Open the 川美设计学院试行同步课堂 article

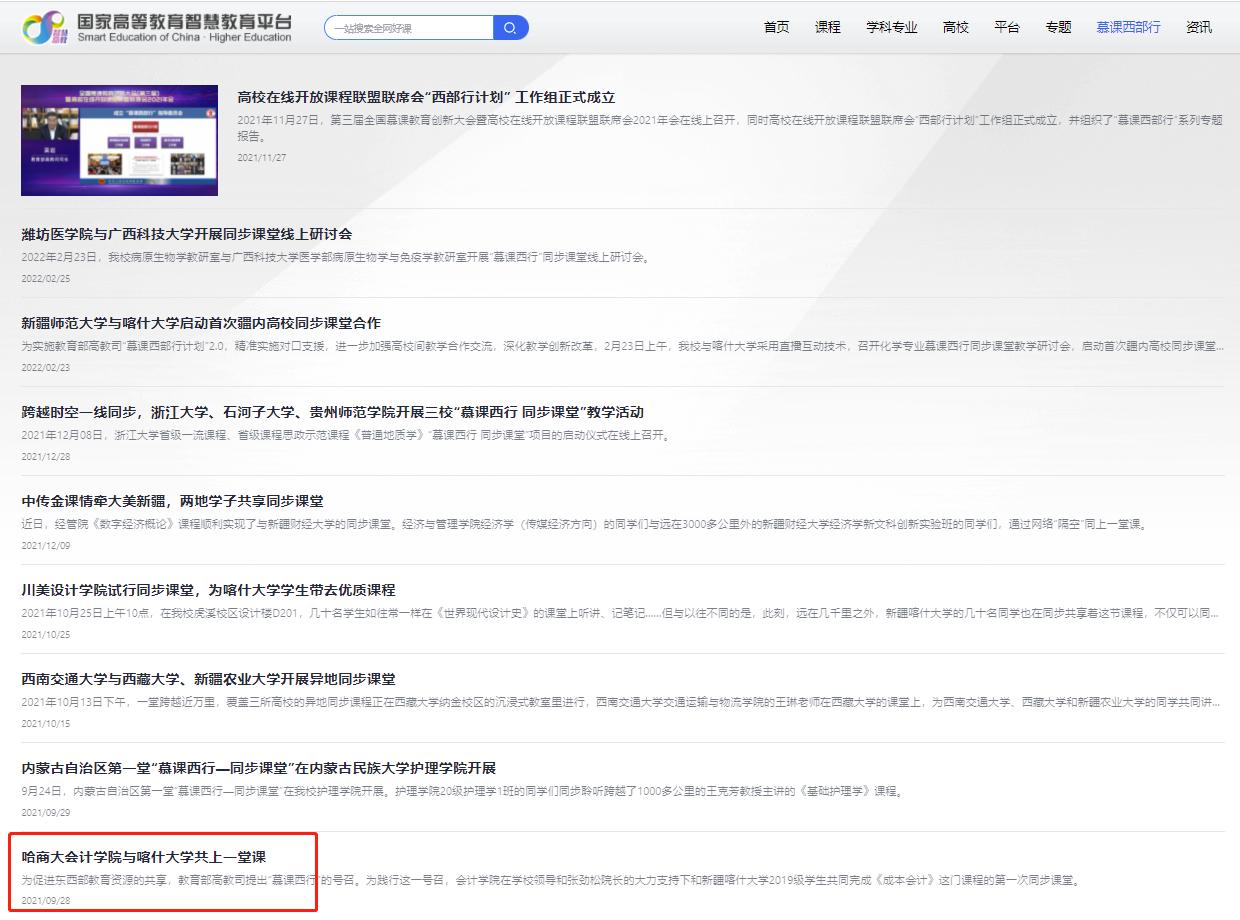point(208,590)
